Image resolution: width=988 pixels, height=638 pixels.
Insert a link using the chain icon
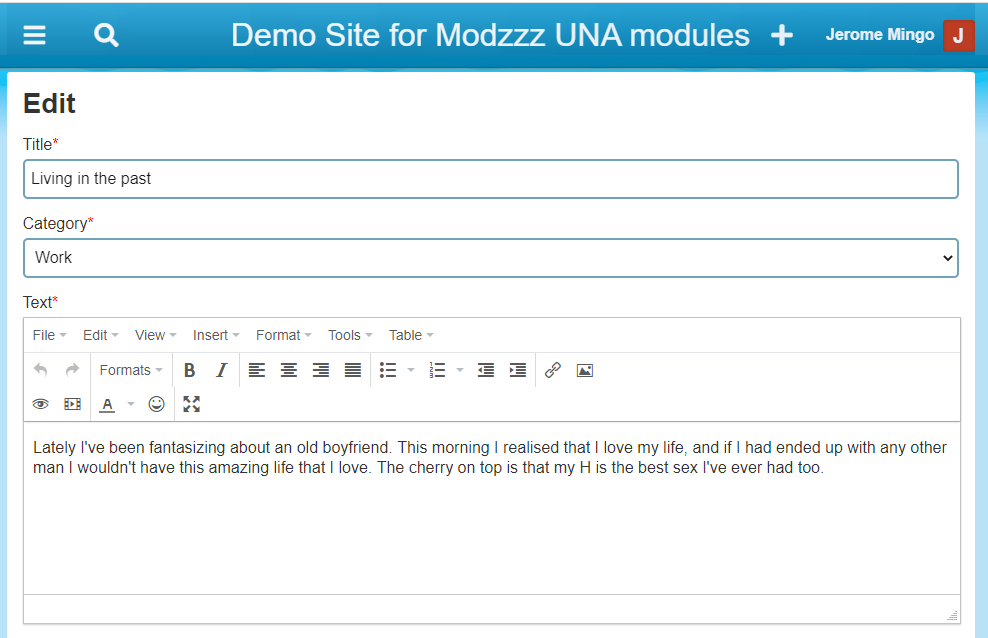(x=553, y=370)
